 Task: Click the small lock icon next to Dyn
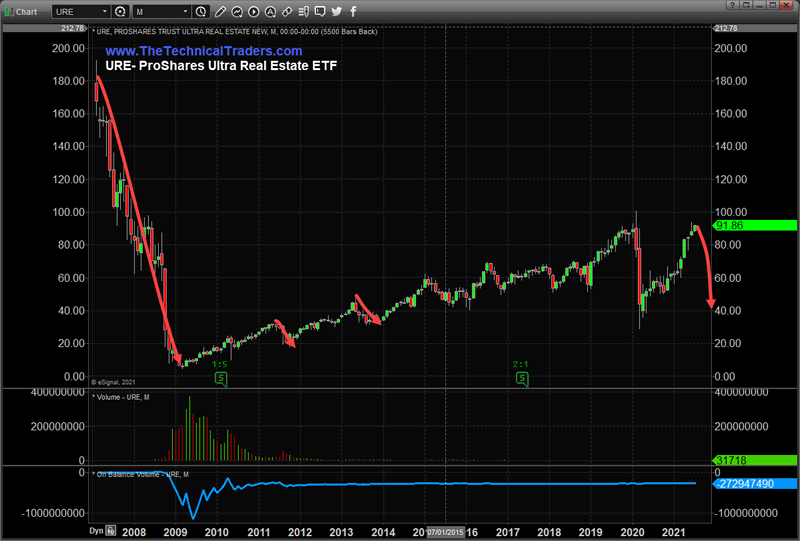coord(110,529)
